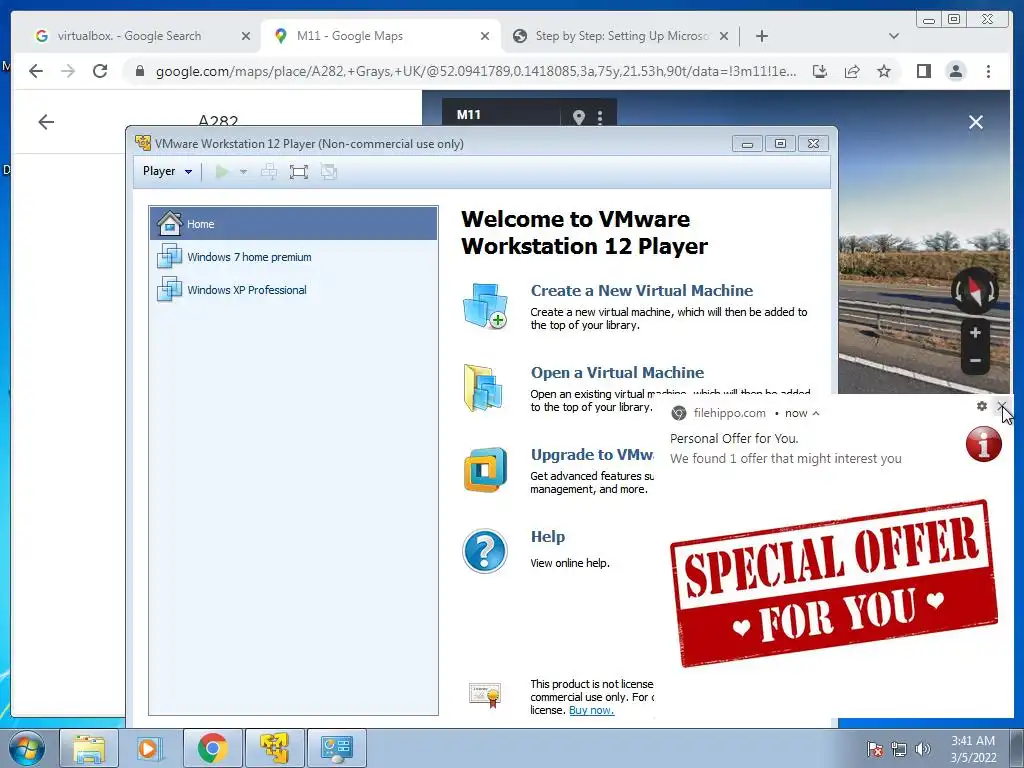The width and height of the screenshot is (1024, 768).
Task: Close Street View with the X button
Action: coord(976,122)
